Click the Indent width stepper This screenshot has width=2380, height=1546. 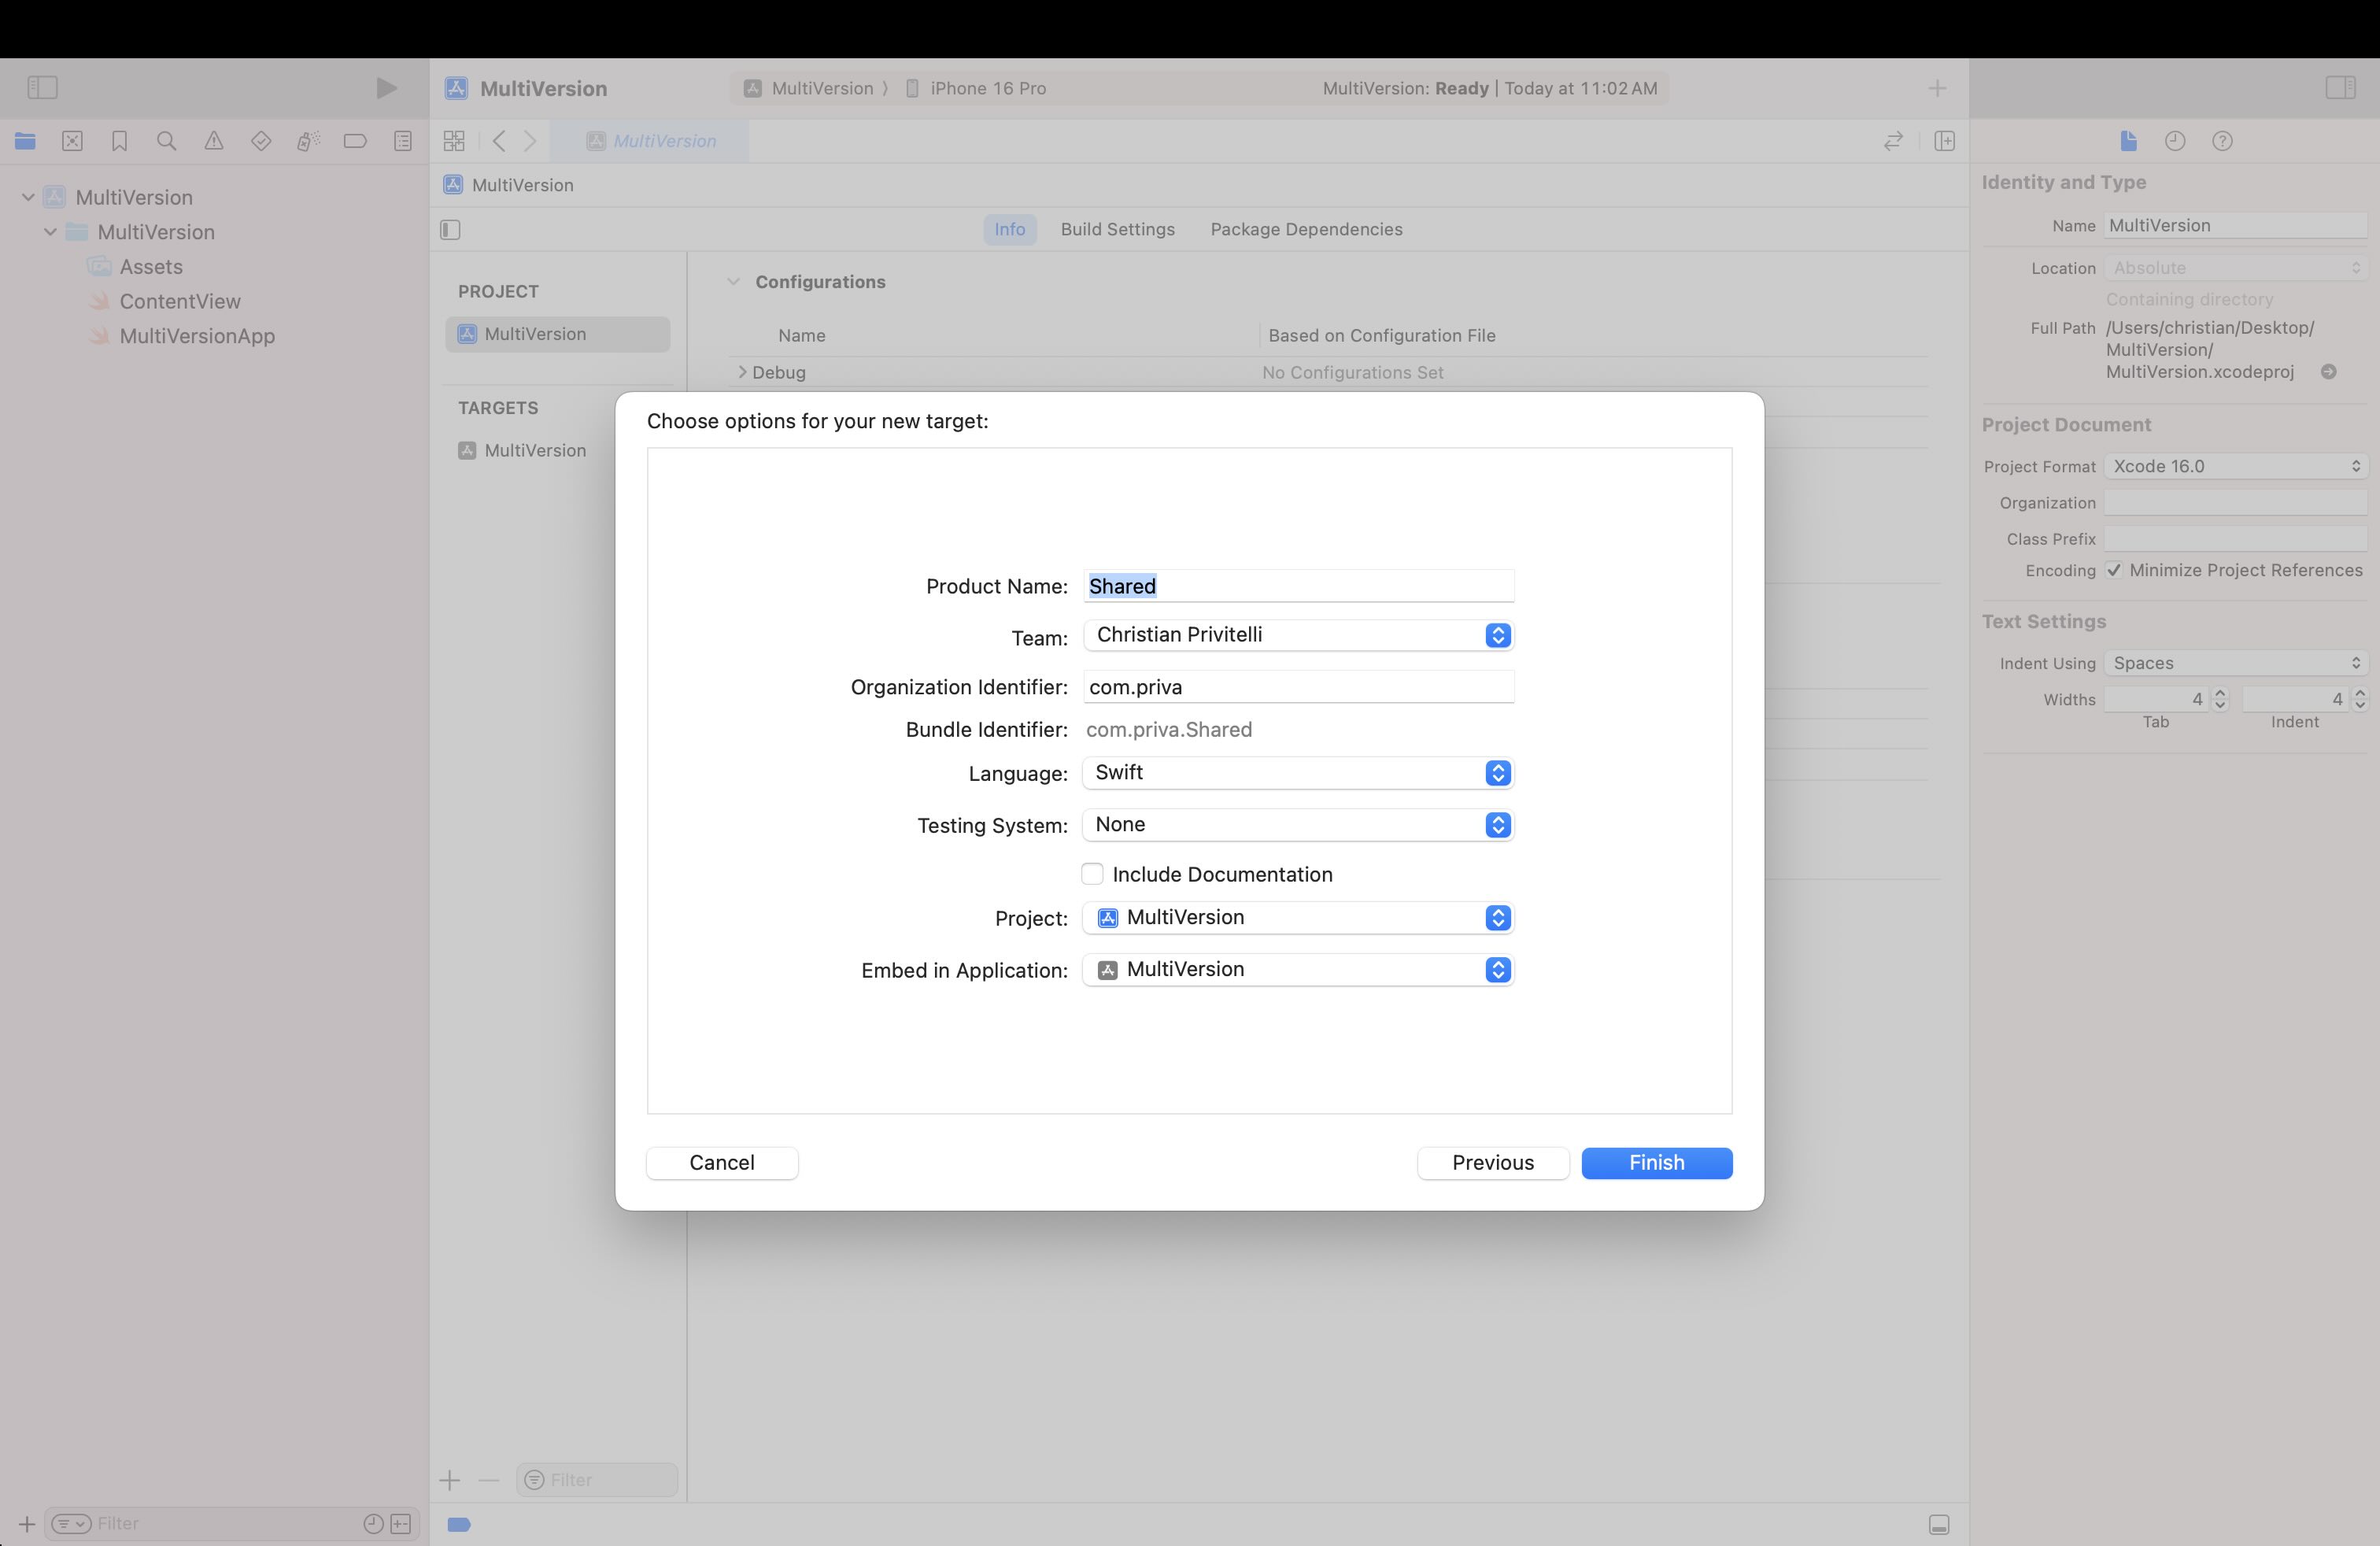pyautogui.click(x=2360, y=699)
